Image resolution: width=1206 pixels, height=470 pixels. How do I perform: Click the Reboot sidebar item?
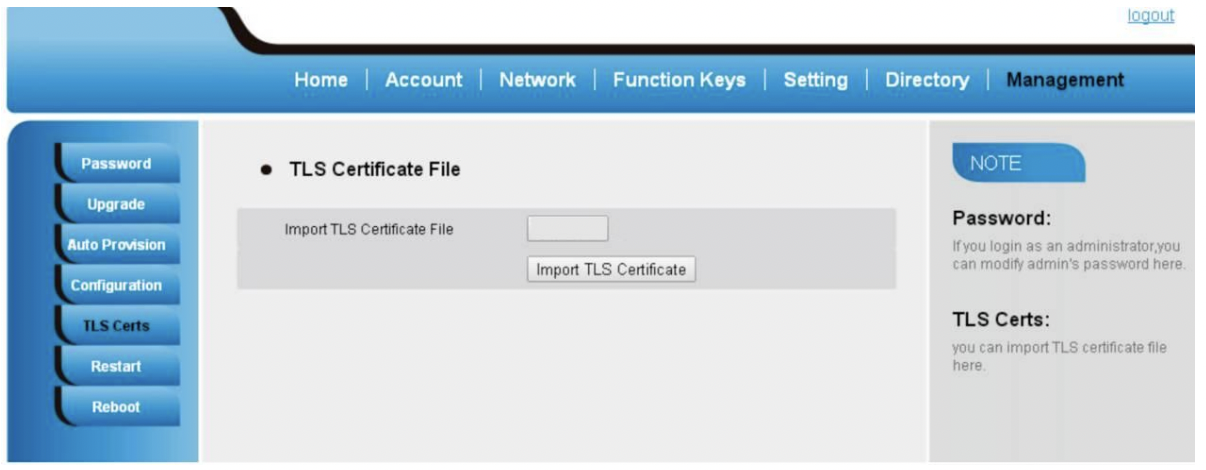tap(116, 407)
